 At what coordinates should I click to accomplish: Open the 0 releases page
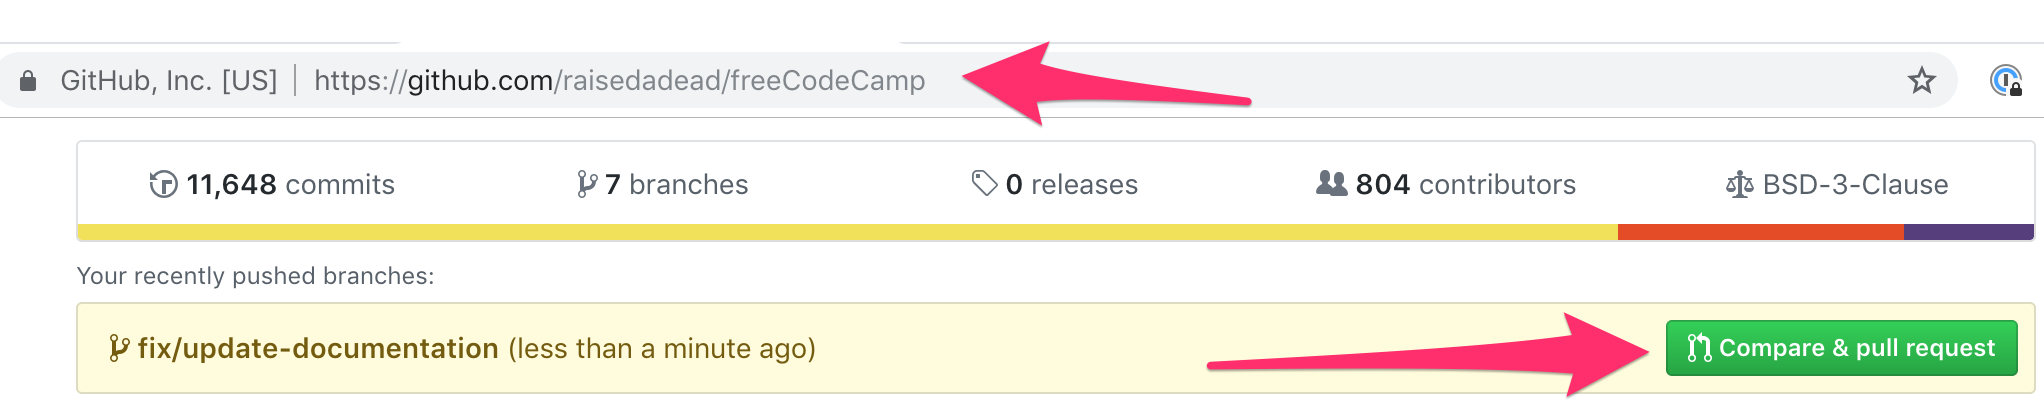(x=1072, y=185)
